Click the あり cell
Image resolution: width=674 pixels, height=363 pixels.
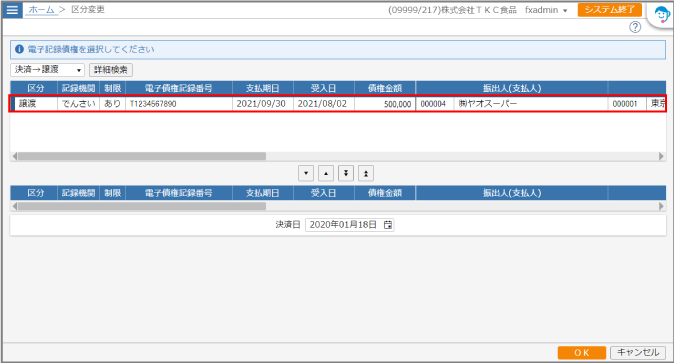point(113,104)
